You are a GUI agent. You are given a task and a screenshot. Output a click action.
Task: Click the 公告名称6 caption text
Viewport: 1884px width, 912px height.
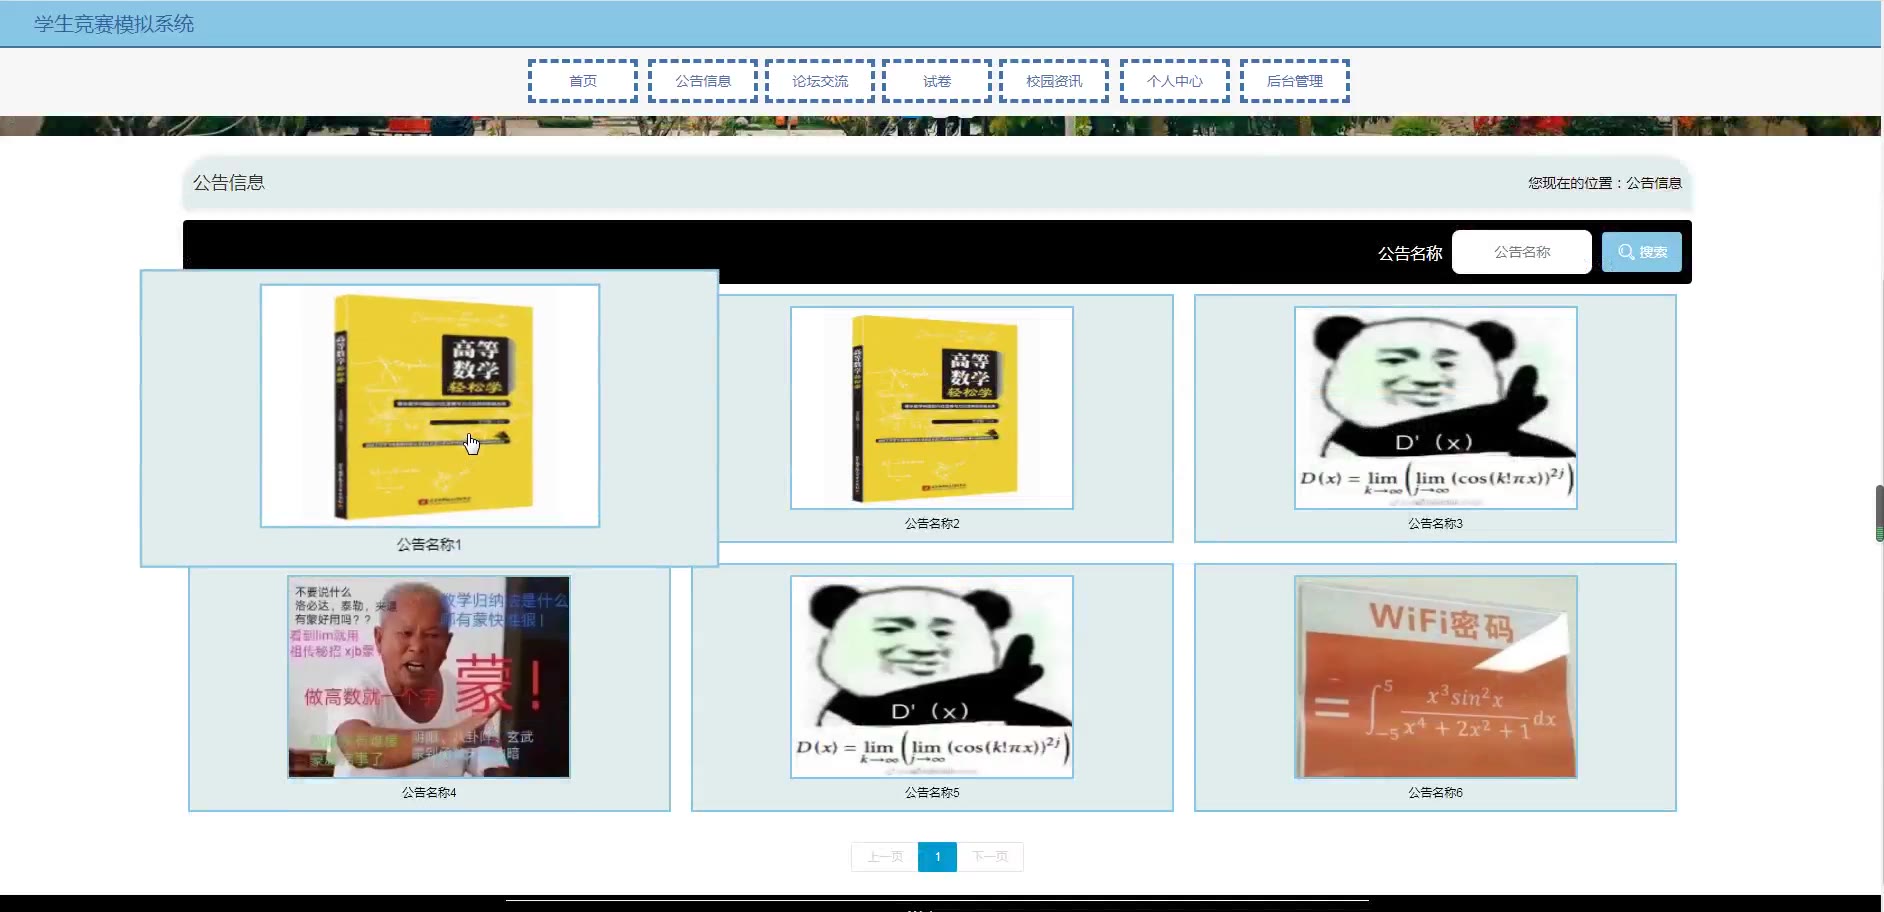click(x=1436, y=792)
